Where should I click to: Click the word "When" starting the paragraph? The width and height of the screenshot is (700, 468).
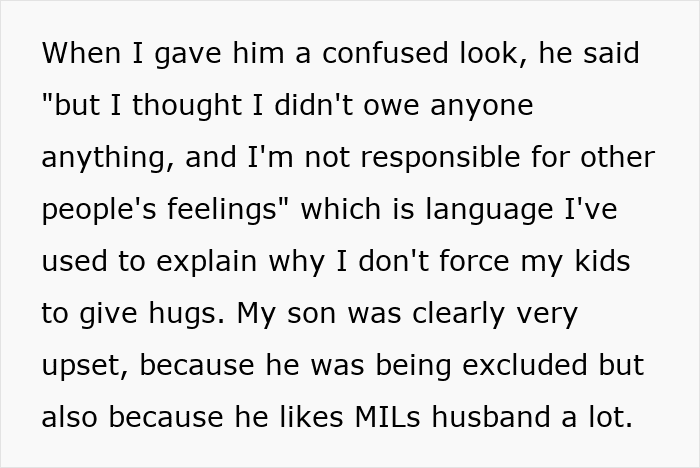tap(80, 53)
